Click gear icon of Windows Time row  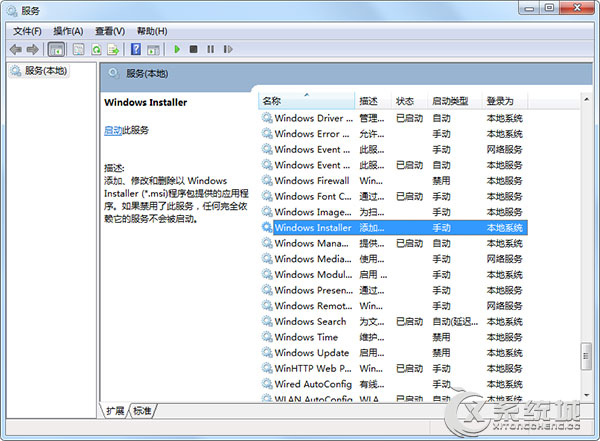pos(267,337)
